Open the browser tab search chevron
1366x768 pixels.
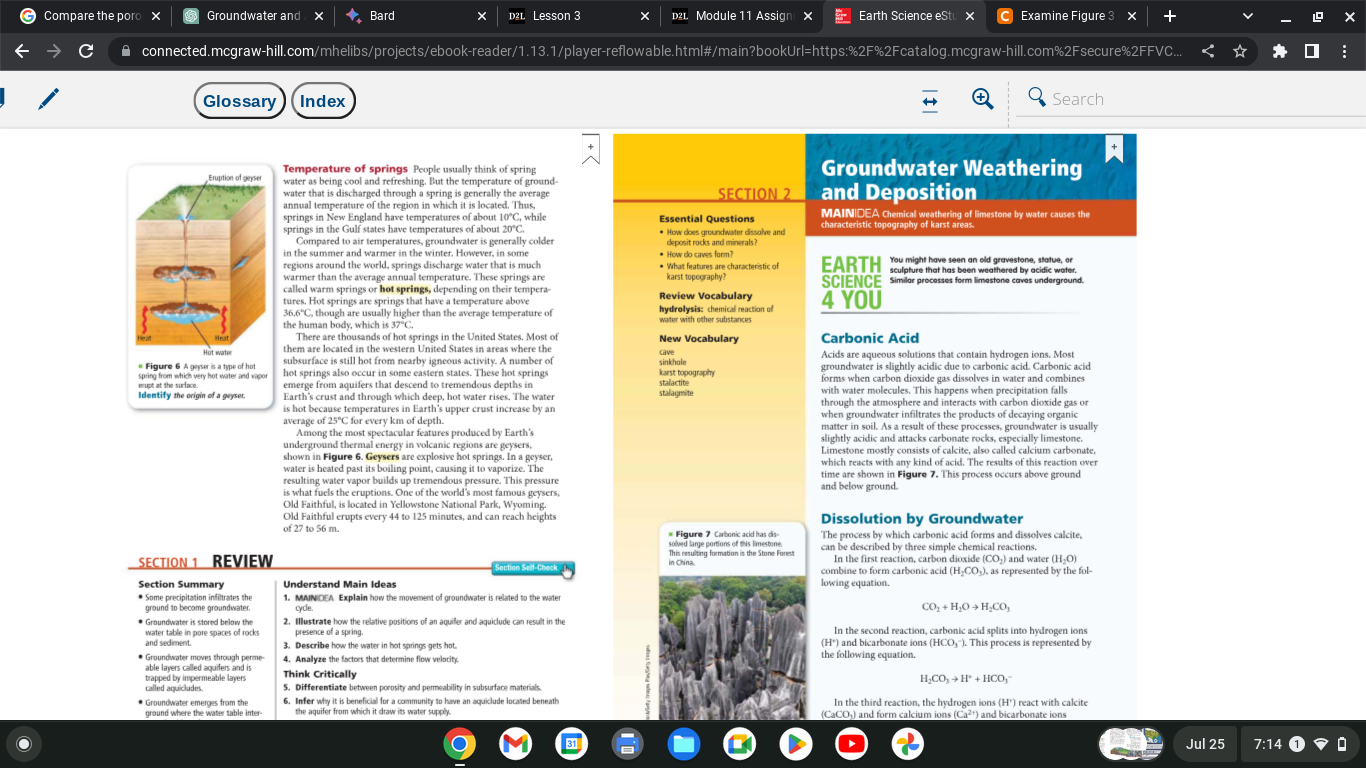[x=1246, y=16]
